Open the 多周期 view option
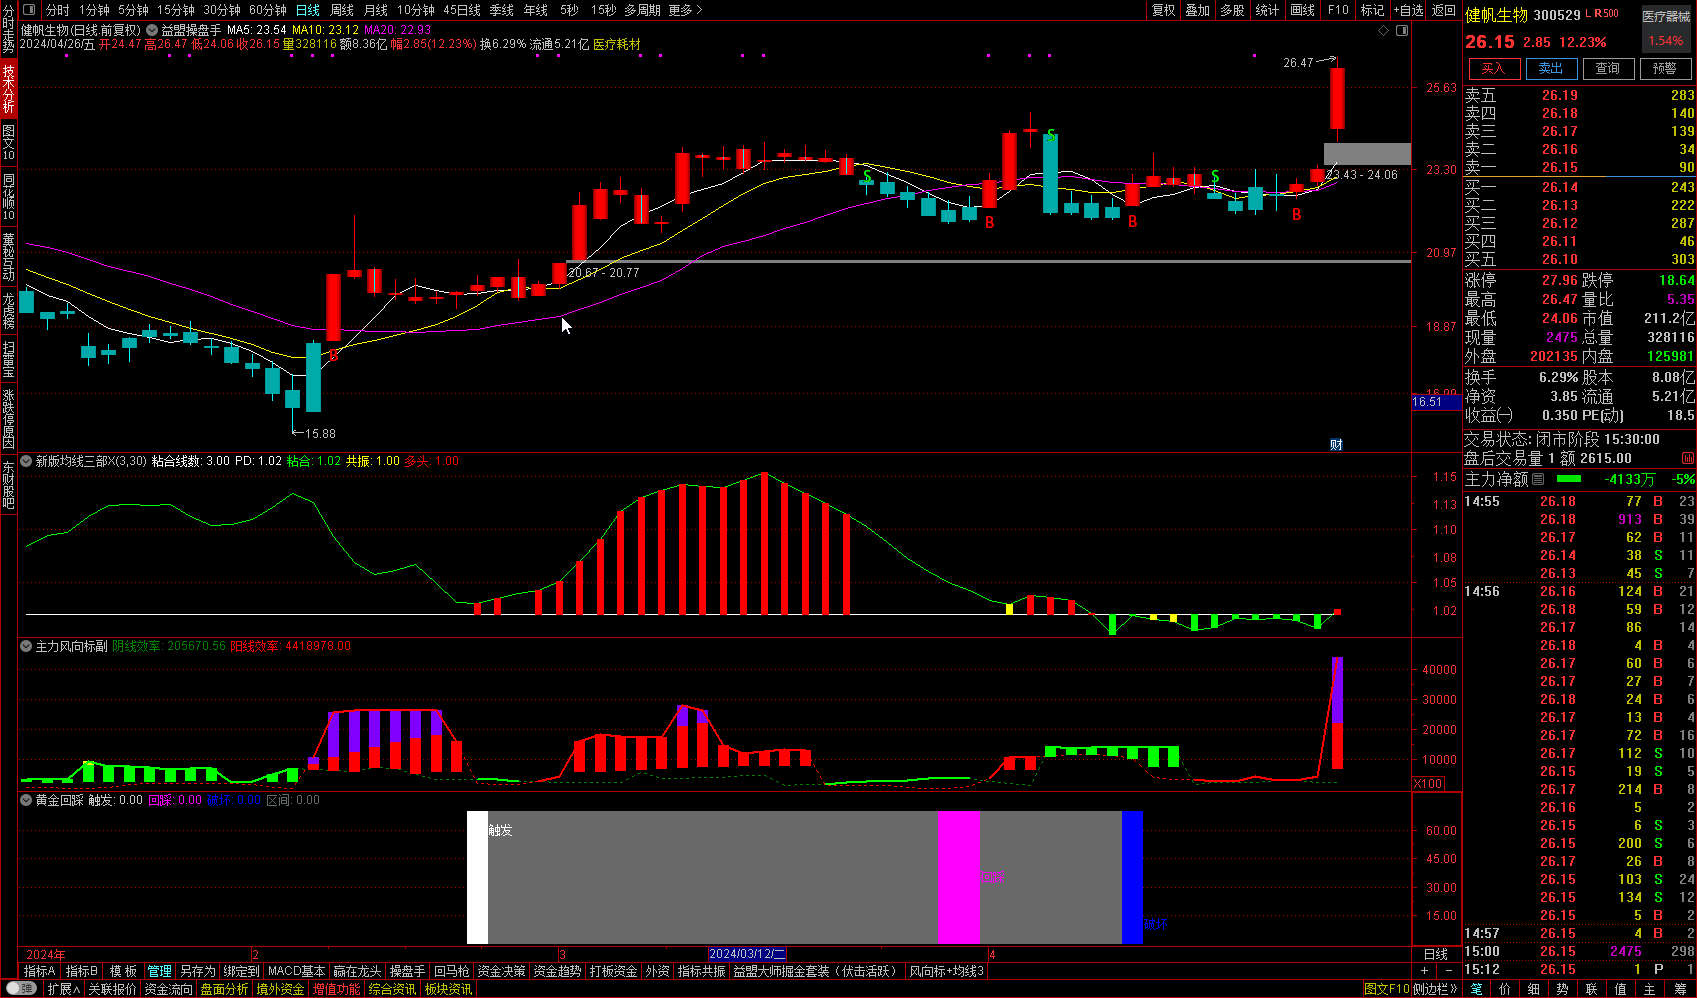The width and height of the screenshot is (1697, 998). 642,10
